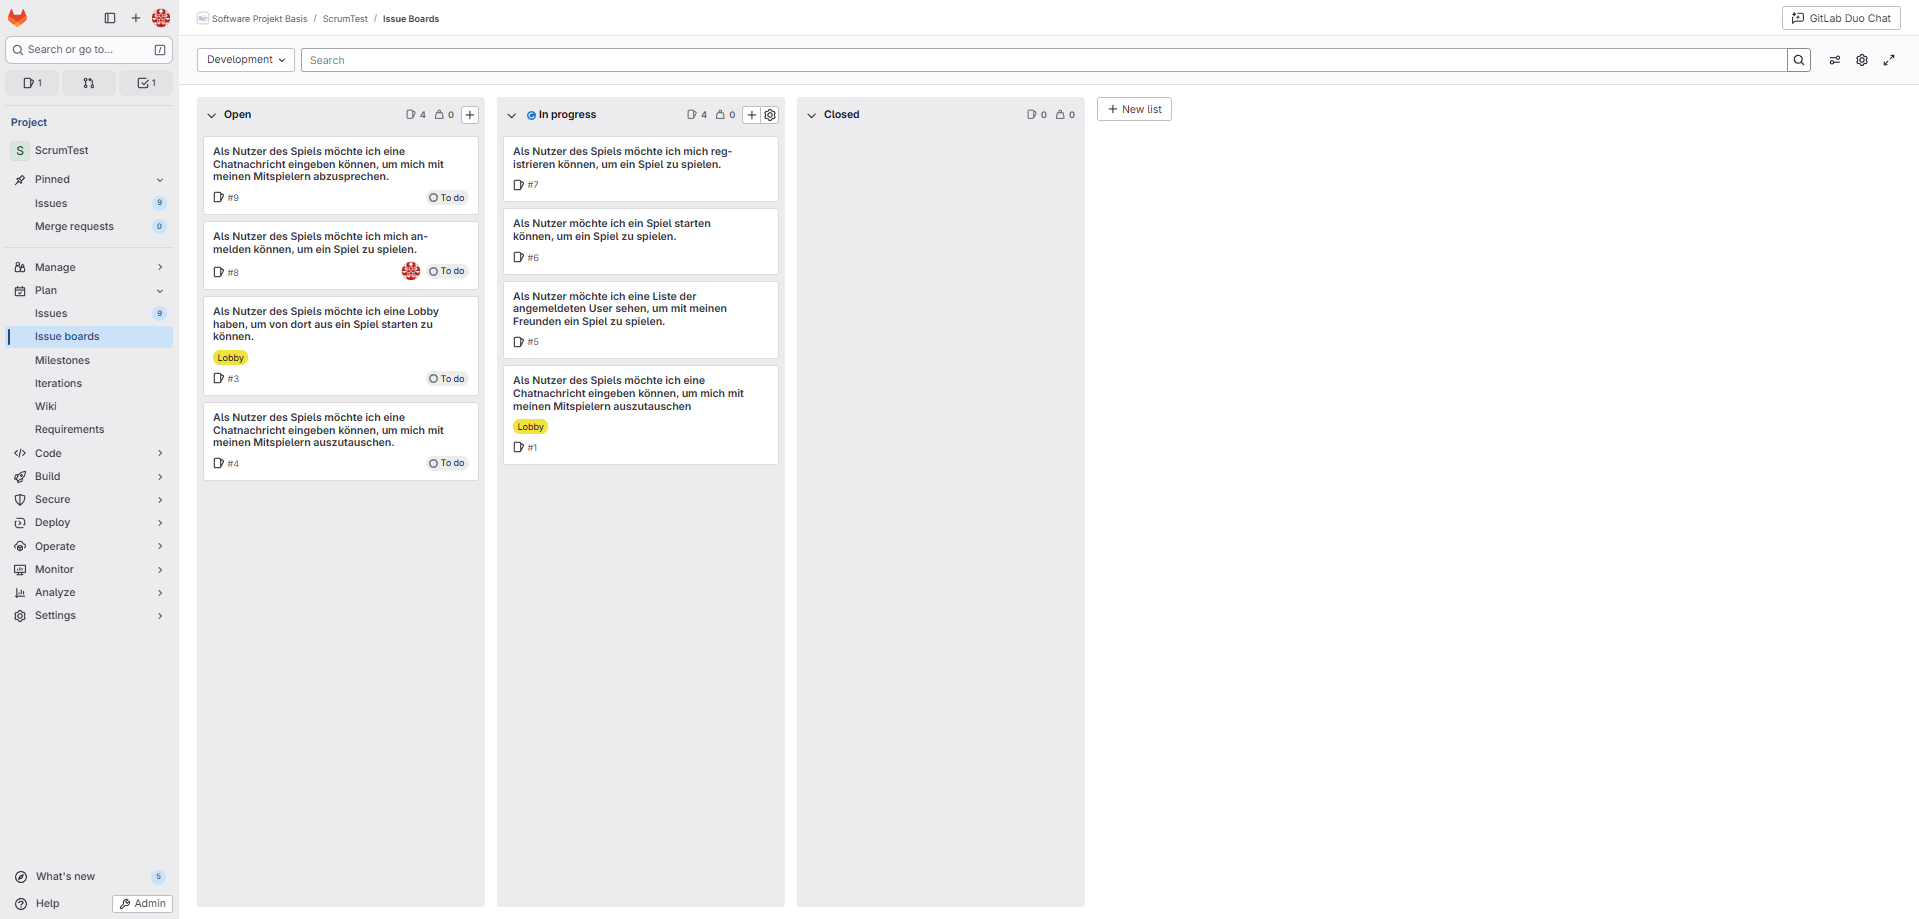
Task: Open the Development board dropdown
Action: [x=246, y=60]
